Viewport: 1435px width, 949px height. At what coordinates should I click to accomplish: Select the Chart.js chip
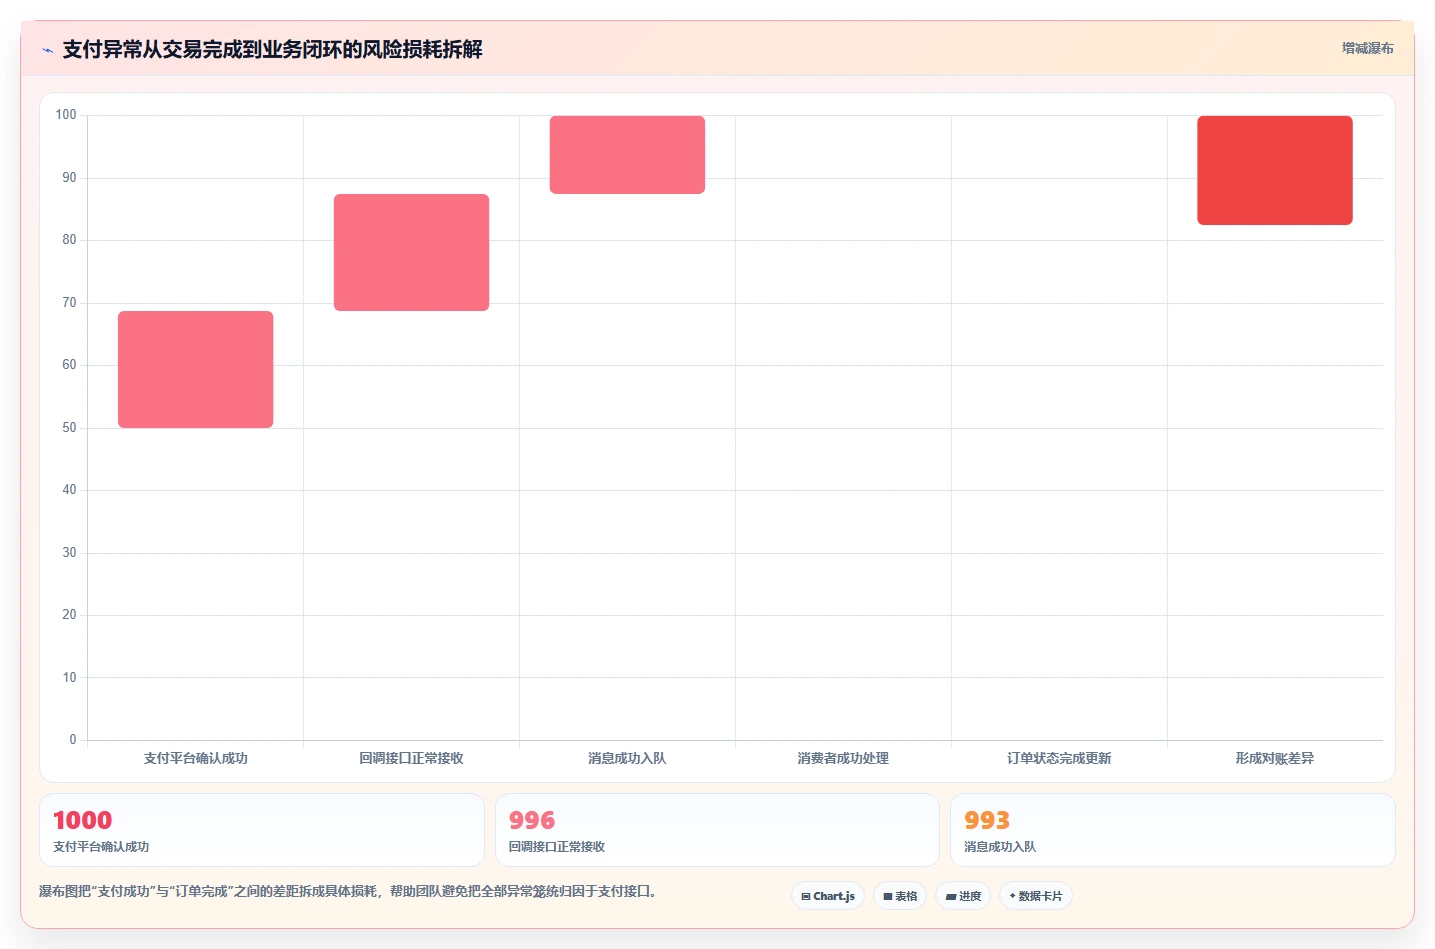(828, 896)
